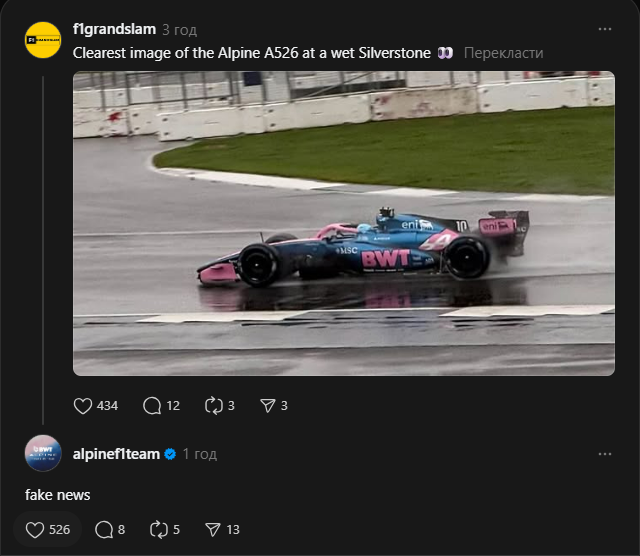Click the blue verified badge
The width and height of the screenshot is (640, 556).
(170, 454)
